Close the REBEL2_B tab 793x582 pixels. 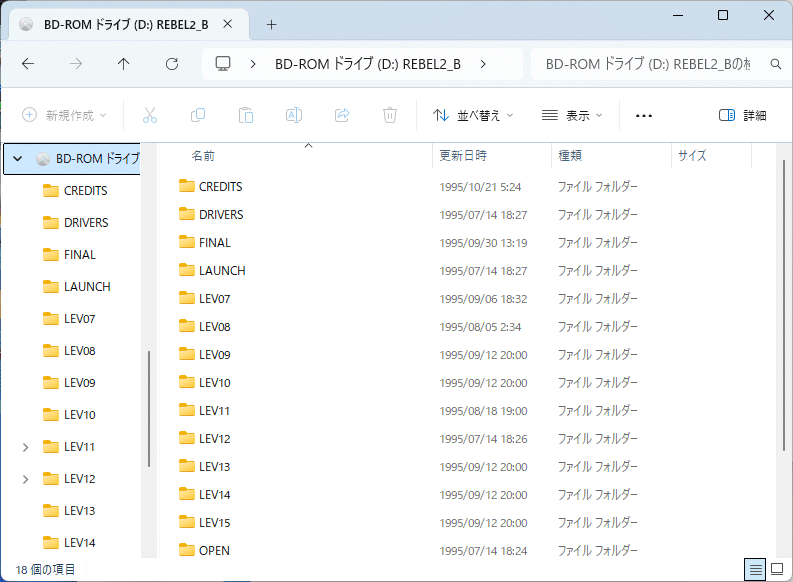tap(228, 24)
